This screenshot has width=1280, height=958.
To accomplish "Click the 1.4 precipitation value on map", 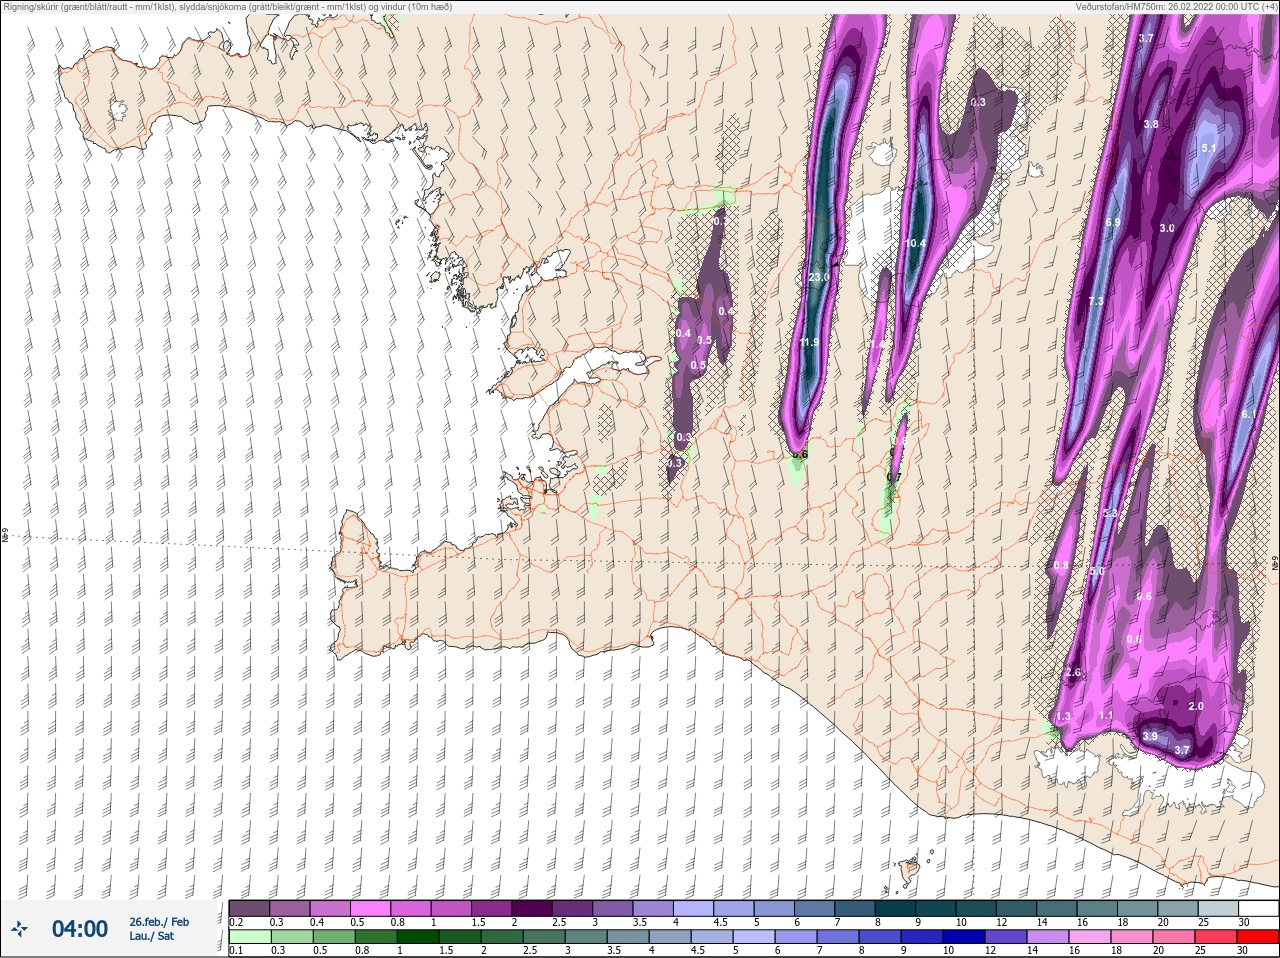I will tap(876, 343).
